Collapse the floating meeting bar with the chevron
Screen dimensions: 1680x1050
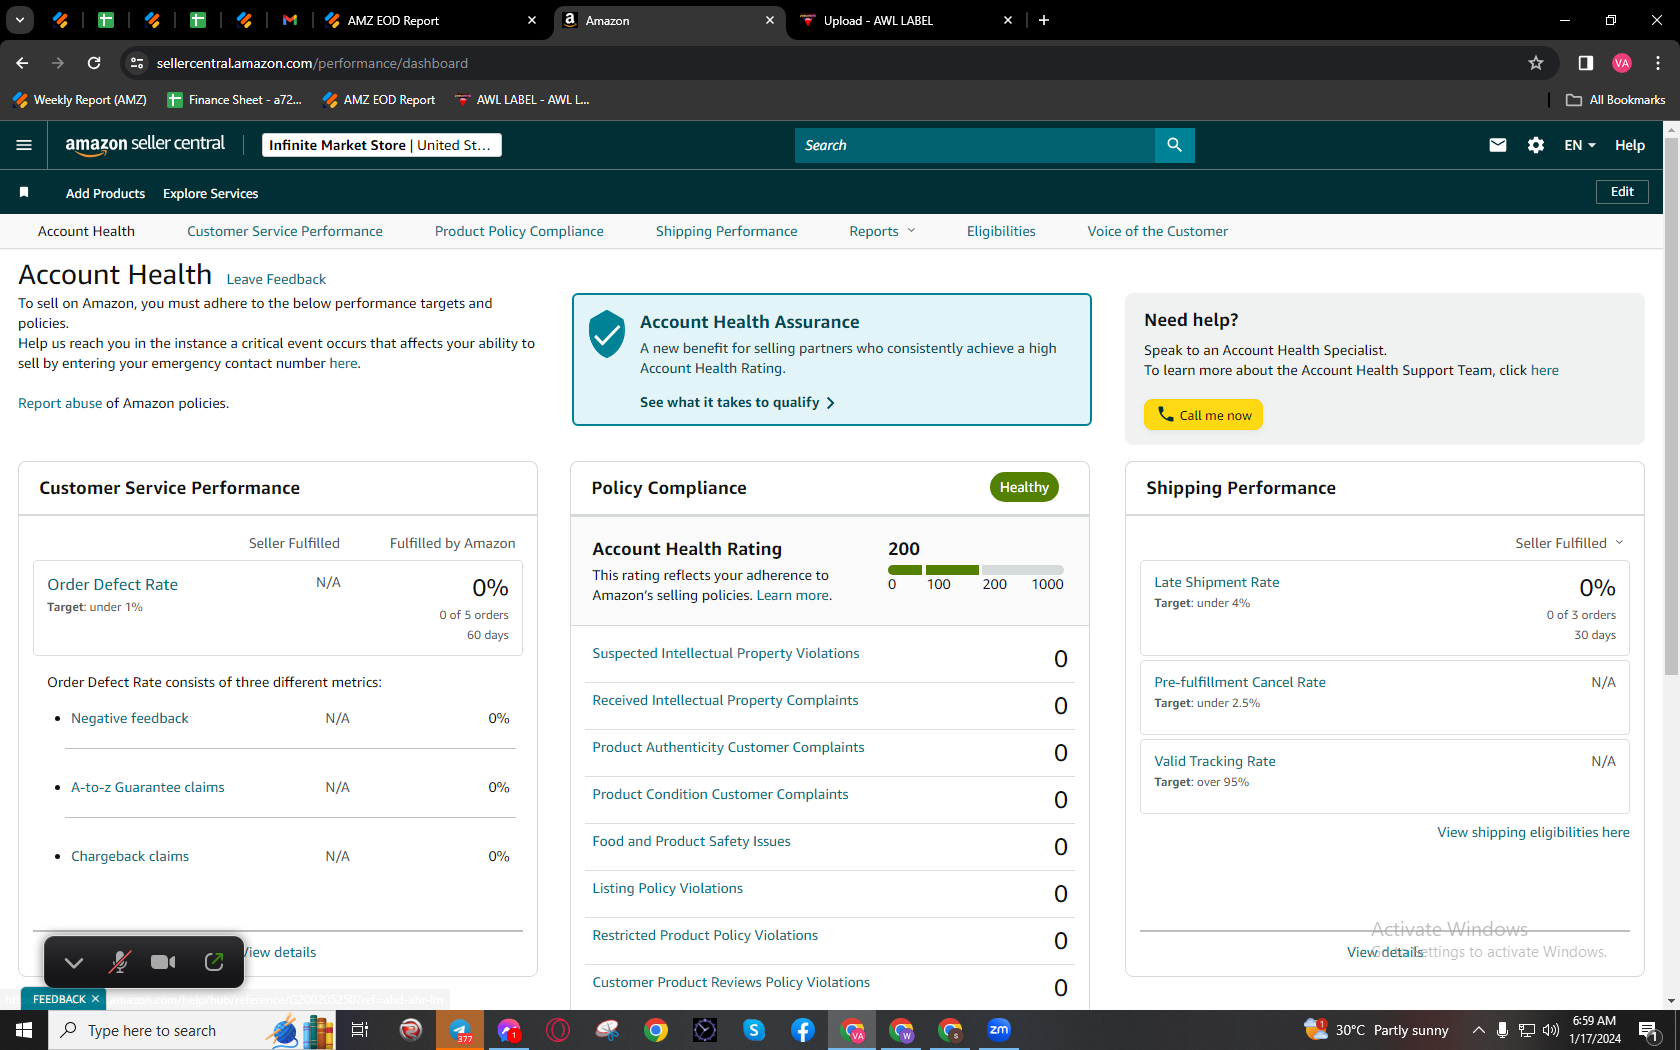click(73, 963)
